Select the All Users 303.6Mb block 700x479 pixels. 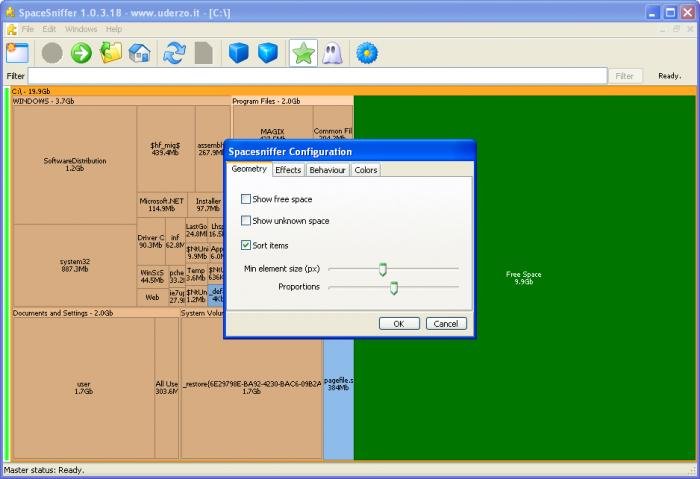(x=167, y=387)
